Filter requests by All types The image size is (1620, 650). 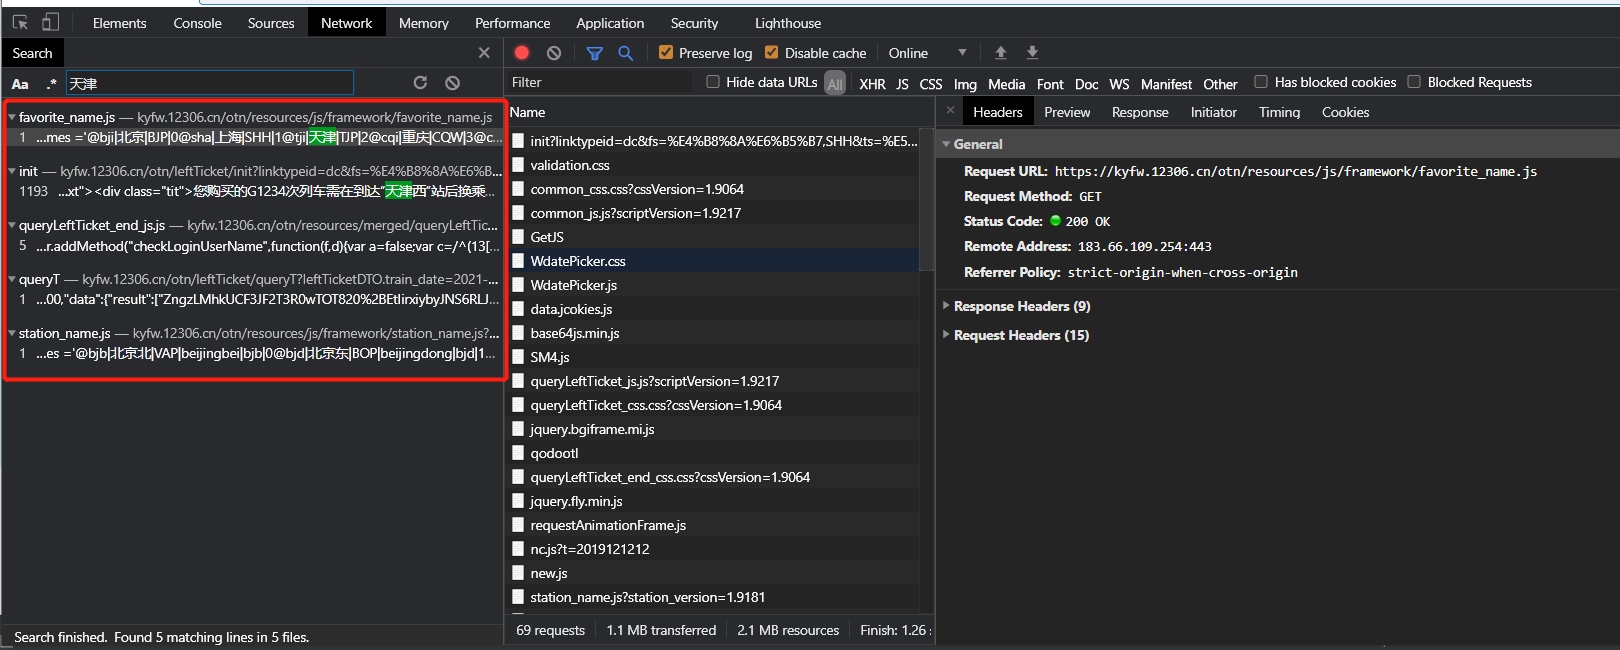pyautogui.click(x=835, y=84)
